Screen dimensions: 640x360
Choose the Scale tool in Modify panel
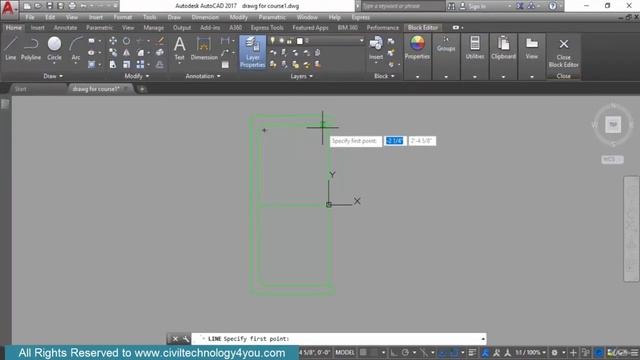pyautogui.click(x=127, y=64)
